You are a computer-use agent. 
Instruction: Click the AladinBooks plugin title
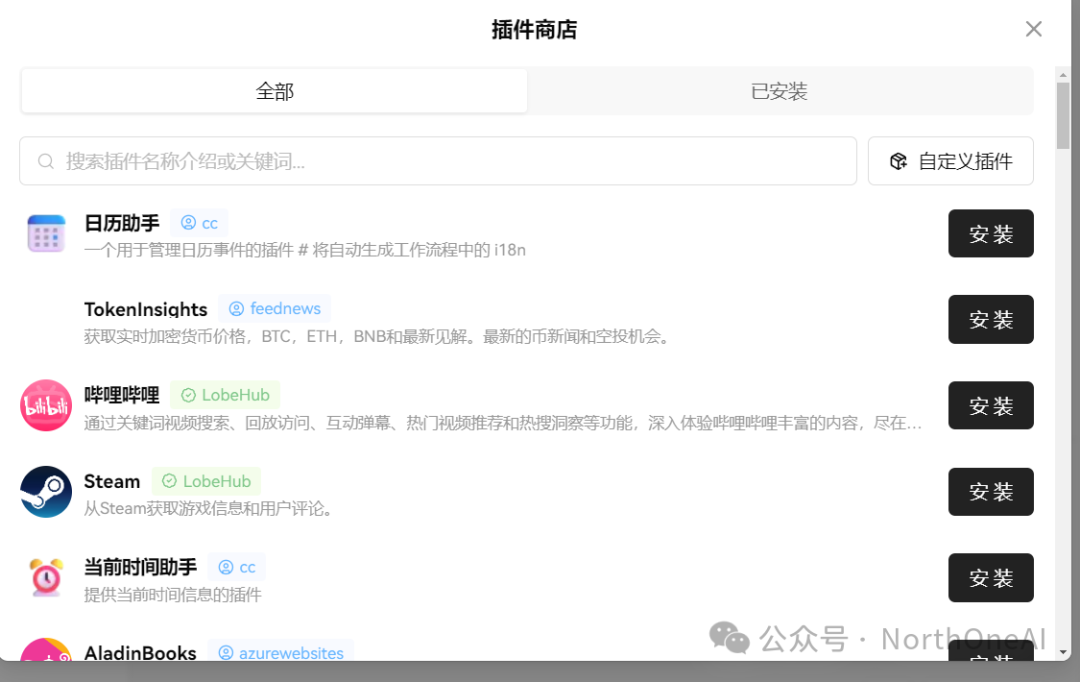pyautogui.click(x=141, y=652)
